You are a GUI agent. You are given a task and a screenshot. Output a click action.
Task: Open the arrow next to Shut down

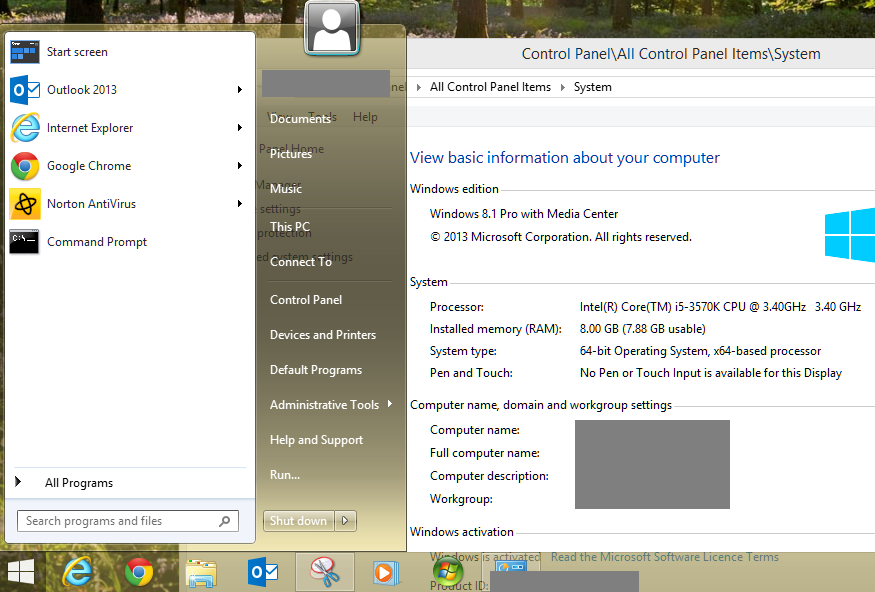[345, 521]
